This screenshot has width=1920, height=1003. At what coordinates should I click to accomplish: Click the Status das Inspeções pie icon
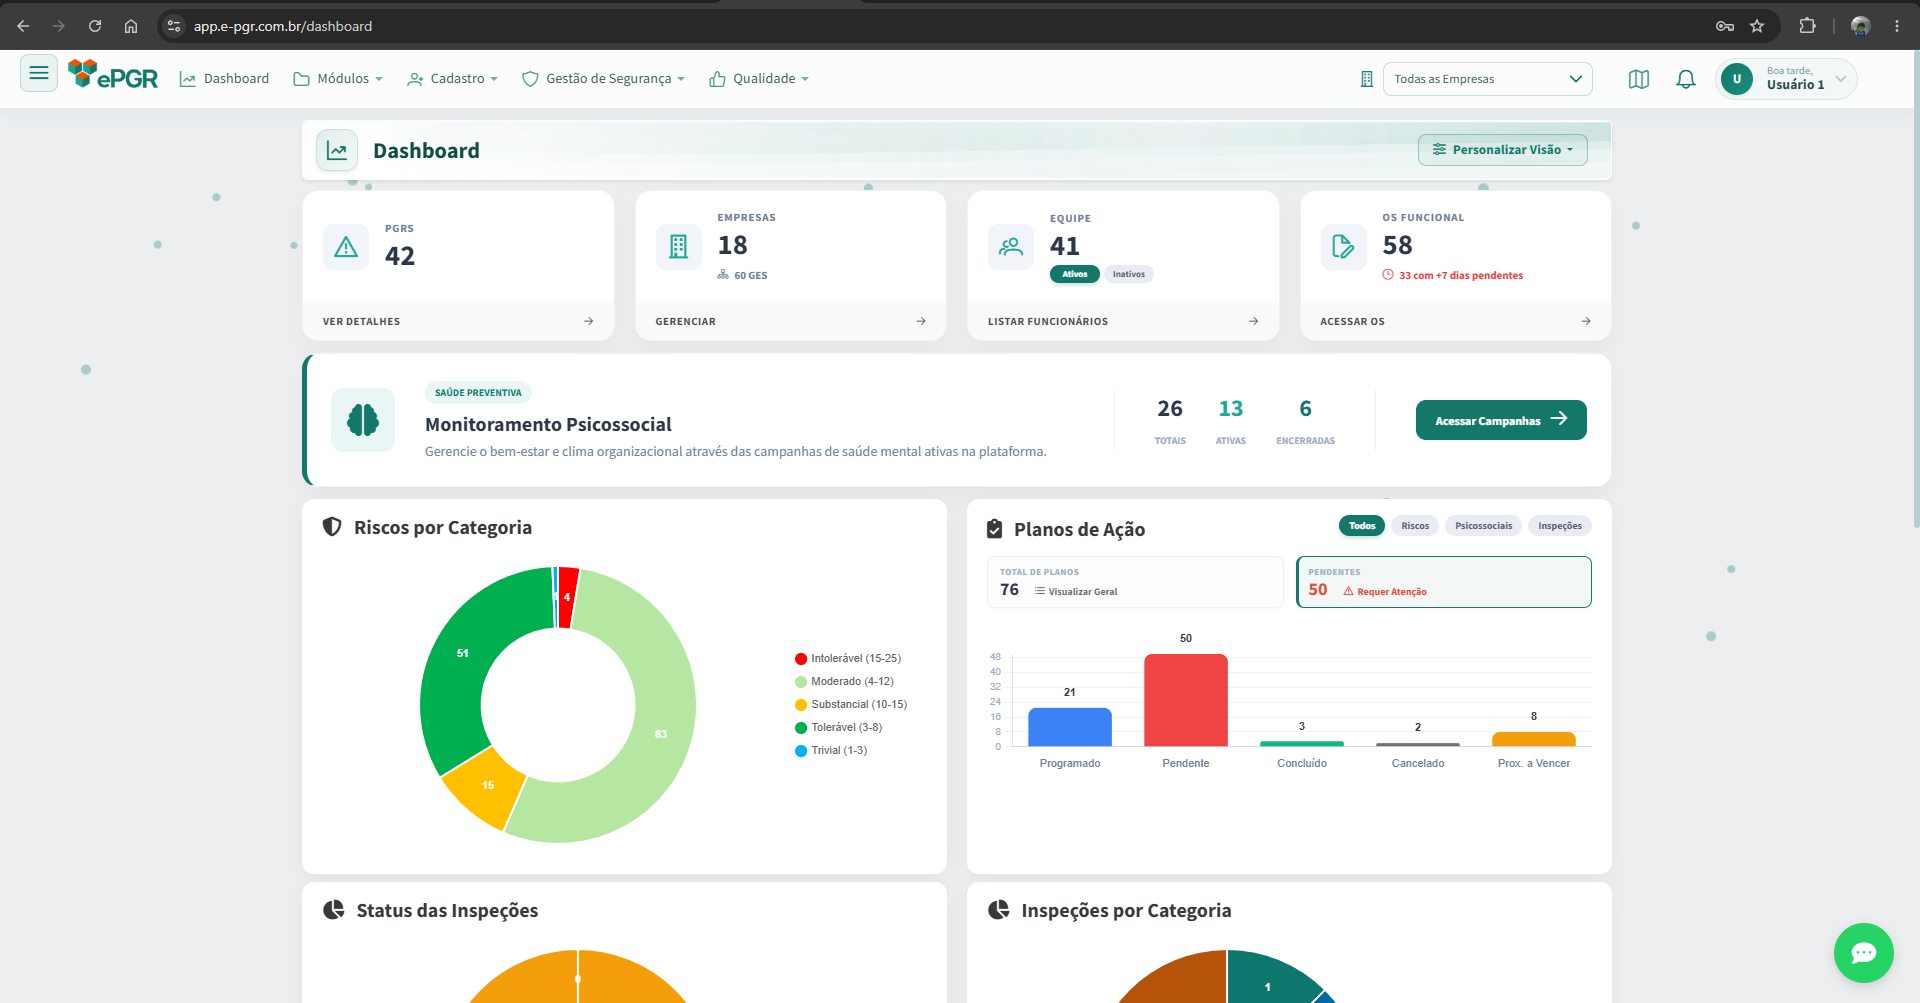click(x=334, y=910)
